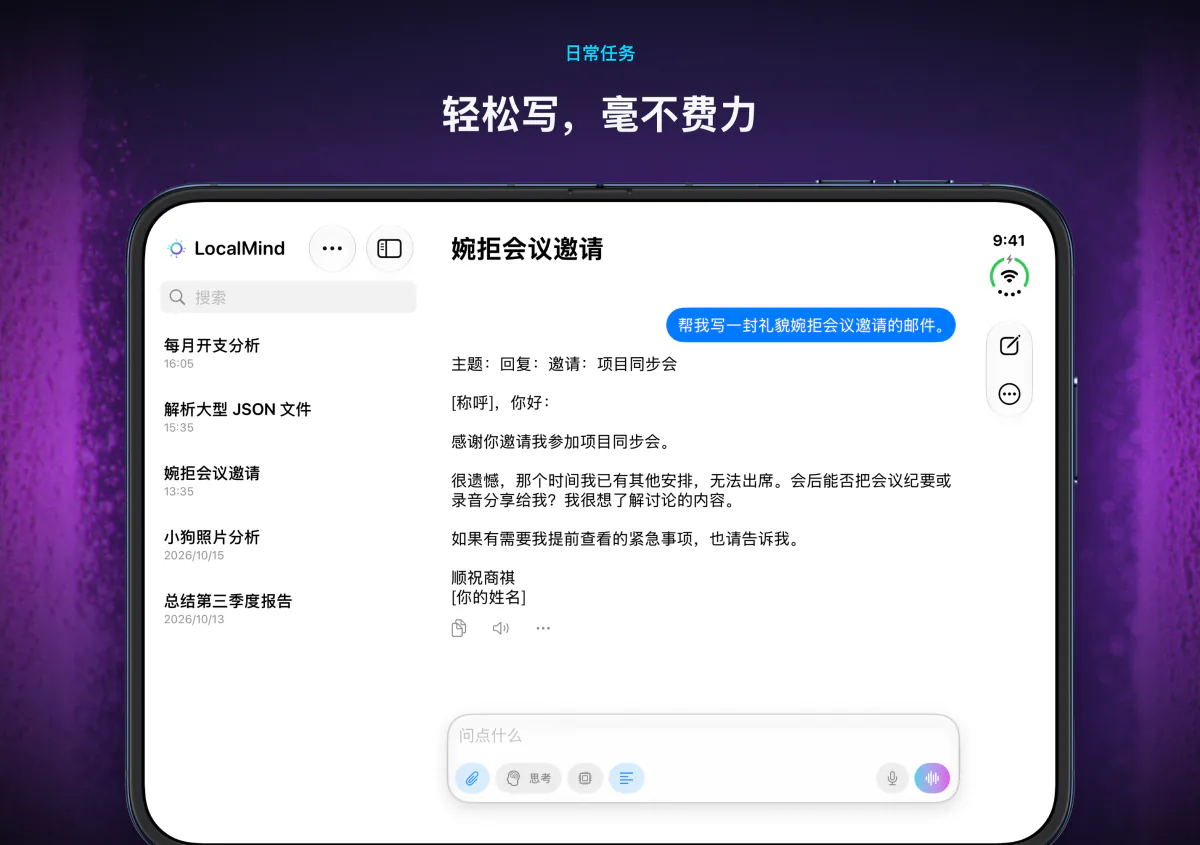Click the 如果有需要我提前查看的紧急事项 line

tap(626, 539)
